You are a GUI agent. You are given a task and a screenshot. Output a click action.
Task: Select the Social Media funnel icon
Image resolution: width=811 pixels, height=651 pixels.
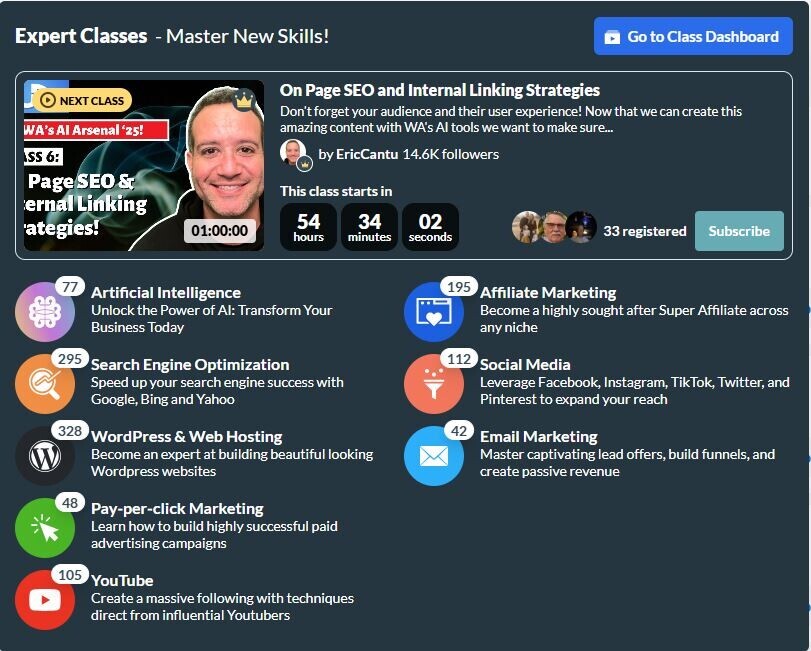(x=434, y=384)
